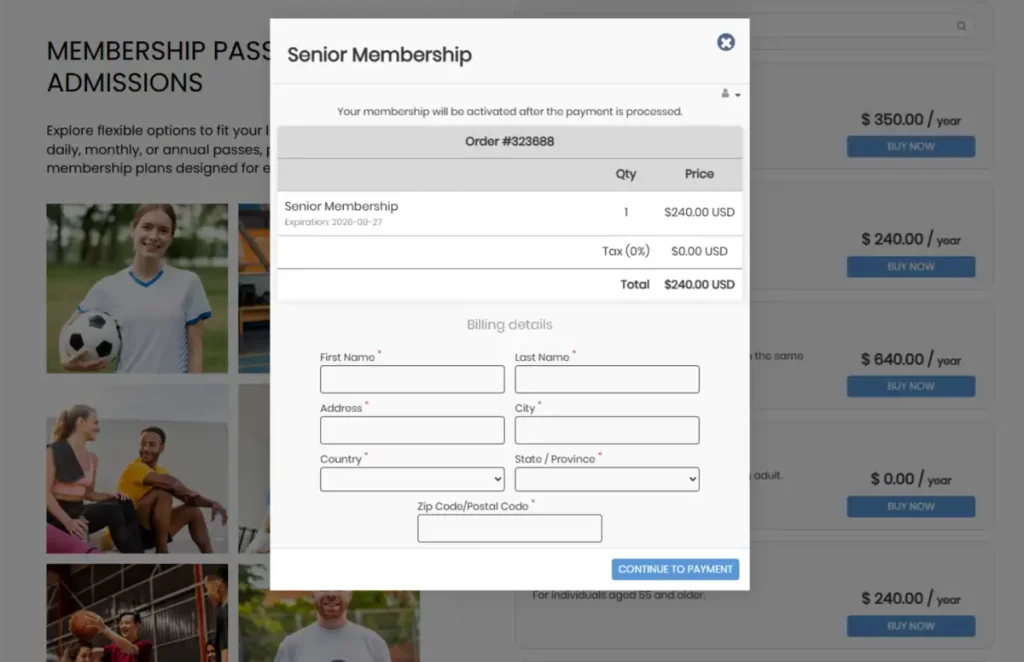Click the basketball players photo
Viewport: 1024px width, 662px height.
click(137, 613)
